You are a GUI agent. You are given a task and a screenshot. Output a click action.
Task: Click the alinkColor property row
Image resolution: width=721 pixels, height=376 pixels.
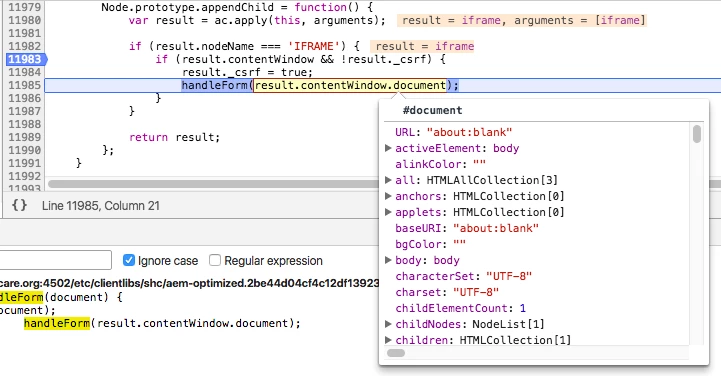(x=441, y=164)
